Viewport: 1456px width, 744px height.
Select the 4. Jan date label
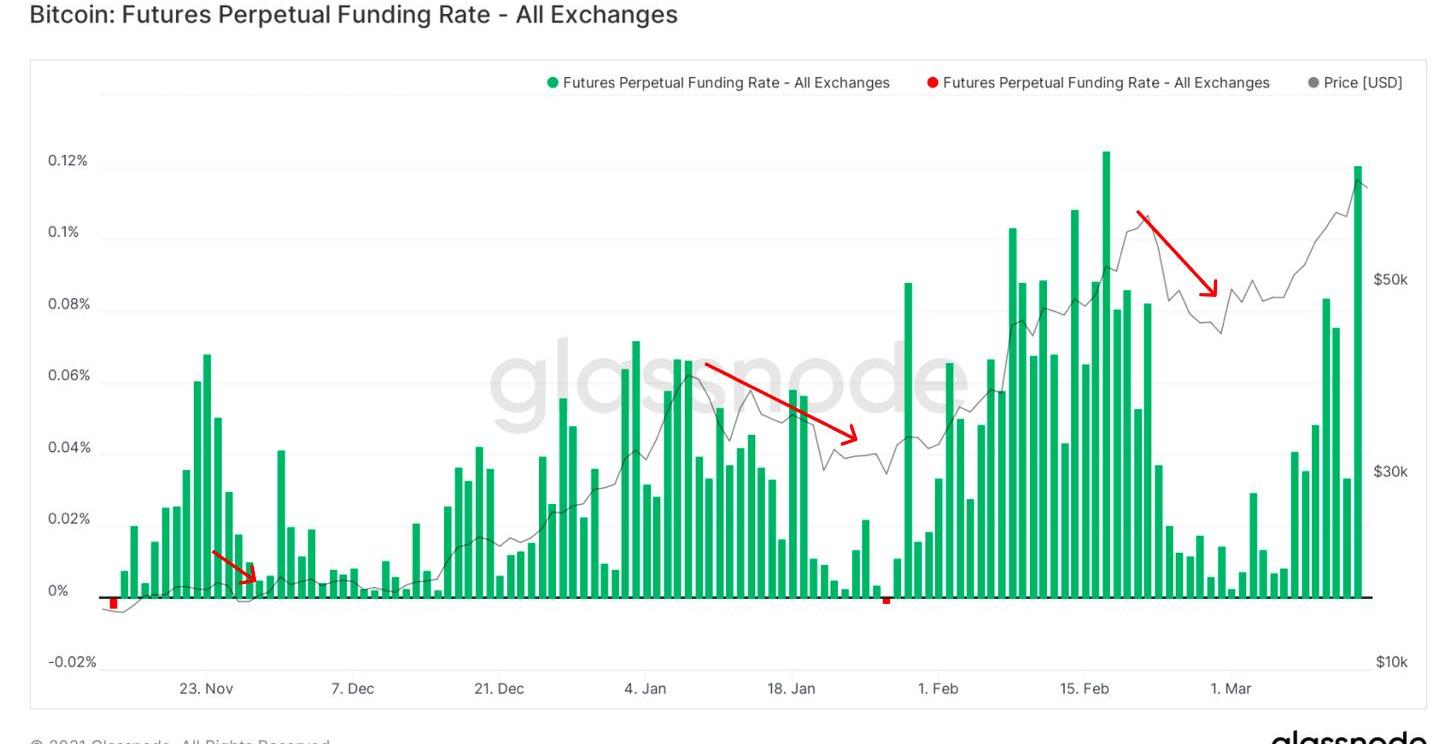tap(645, 689)
